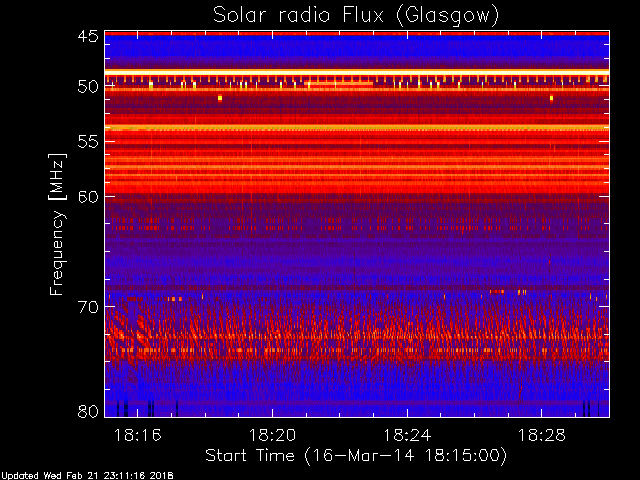Click the '60' frequency tick label
Screen dimensions: 640x480
88,197
